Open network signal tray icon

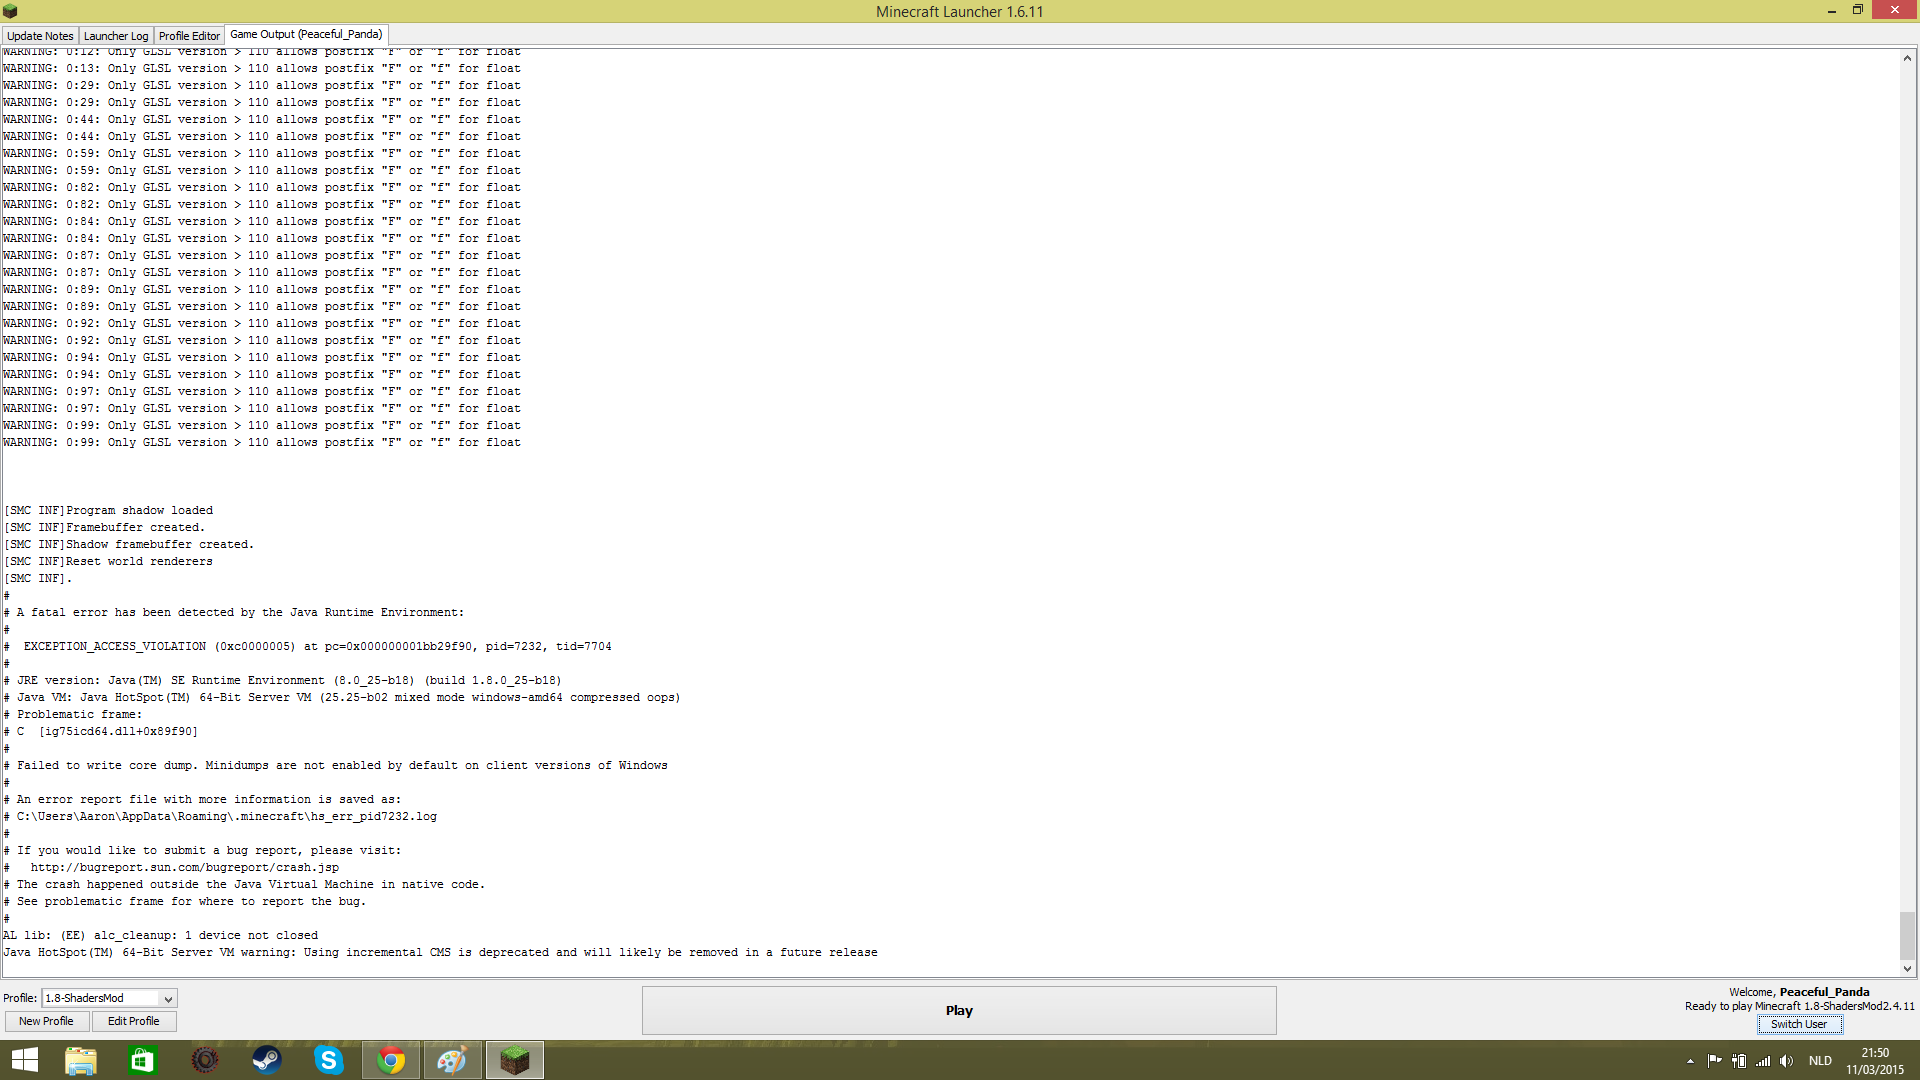[1763, 1061]
